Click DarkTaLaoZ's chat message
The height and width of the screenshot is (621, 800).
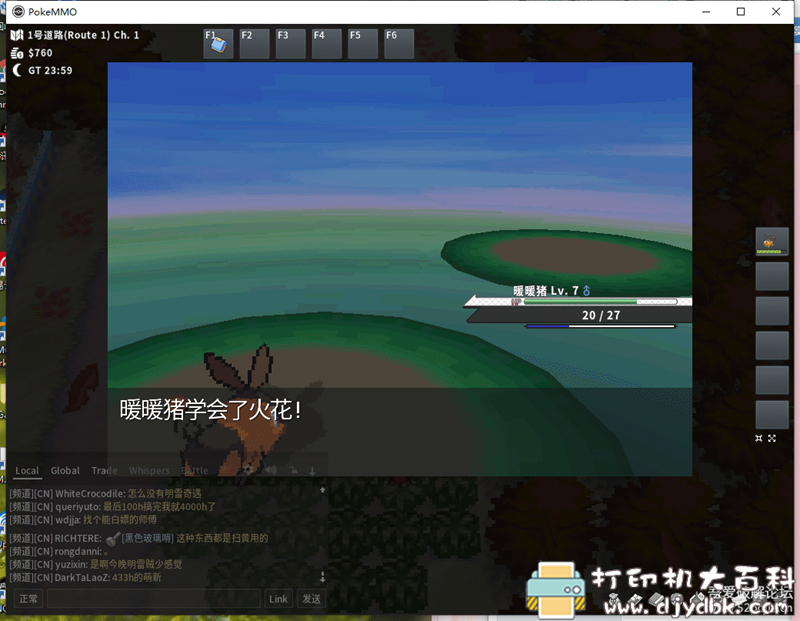tap(85, 578)
